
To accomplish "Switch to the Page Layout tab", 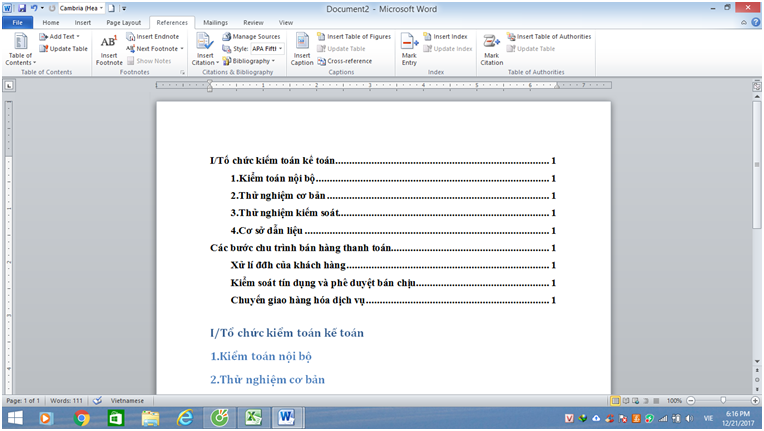I will 124,21.
